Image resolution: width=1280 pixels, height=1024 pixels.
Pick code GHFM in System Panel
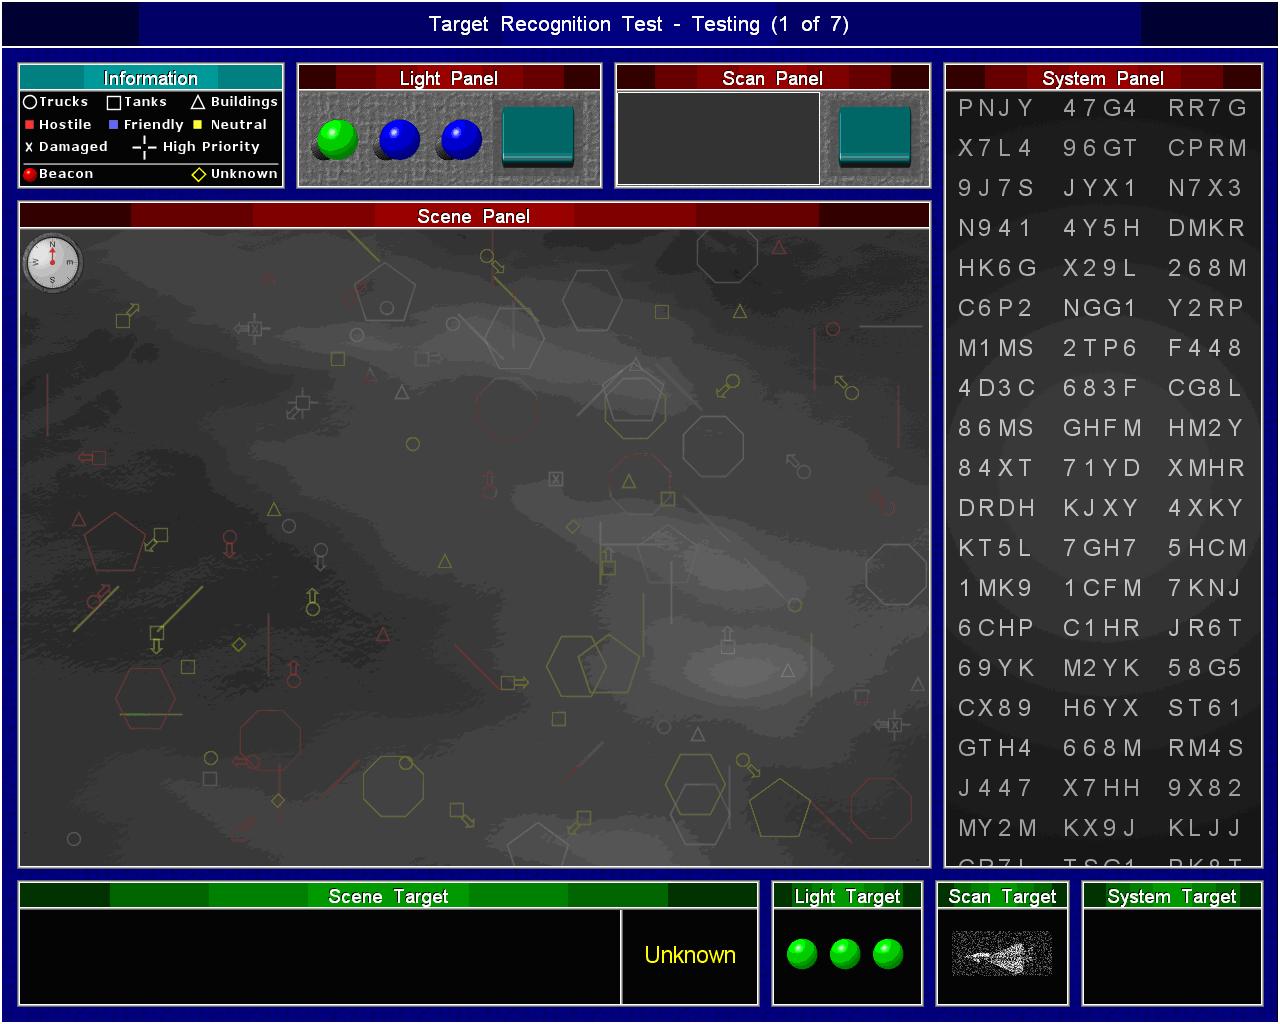click(1102, 428)
